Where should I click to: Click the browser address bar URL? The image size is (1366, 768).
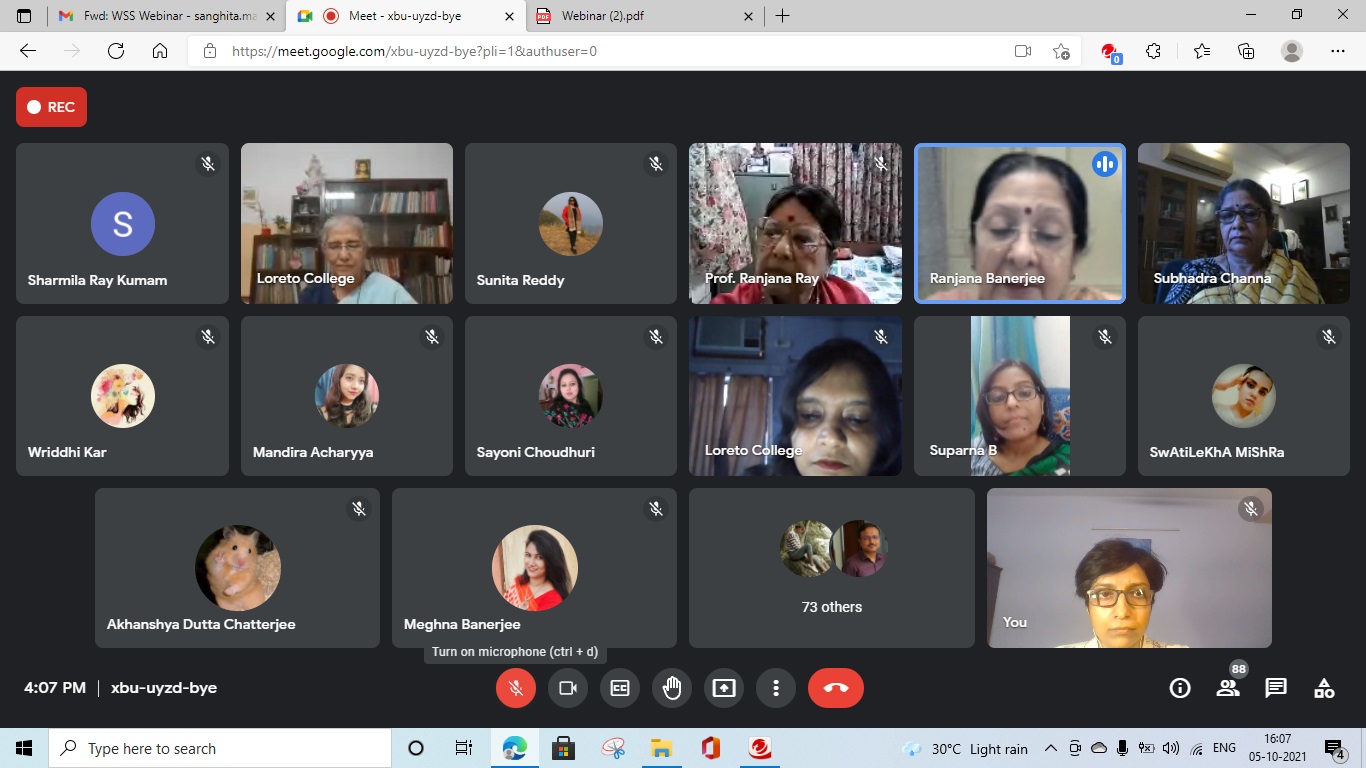pyautogui.click(x=414, y=51)
